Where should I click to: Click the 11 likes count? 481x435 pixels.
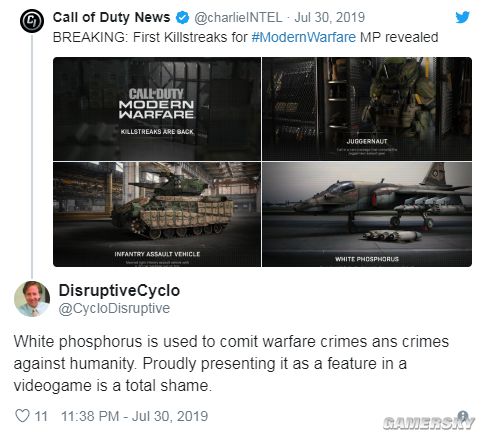pos(41,416)
